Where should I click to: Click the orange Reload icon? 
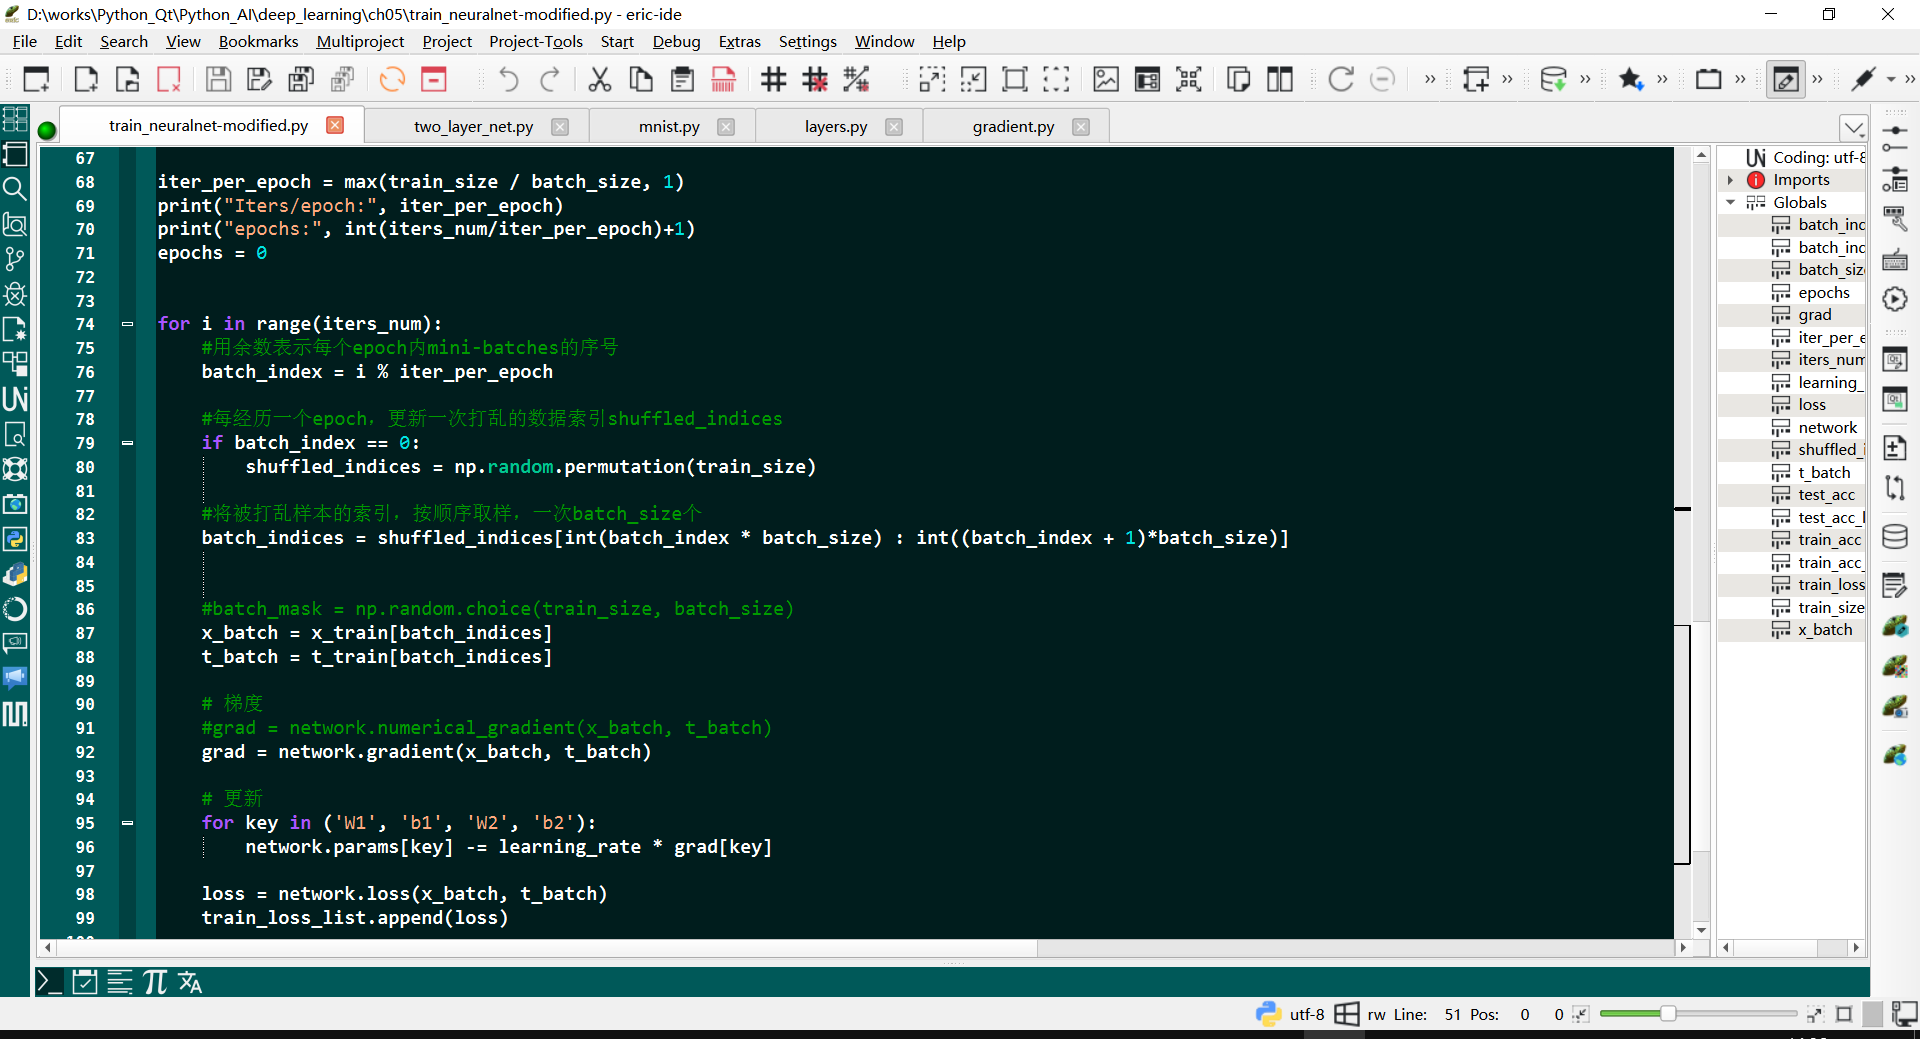point(392,79)
